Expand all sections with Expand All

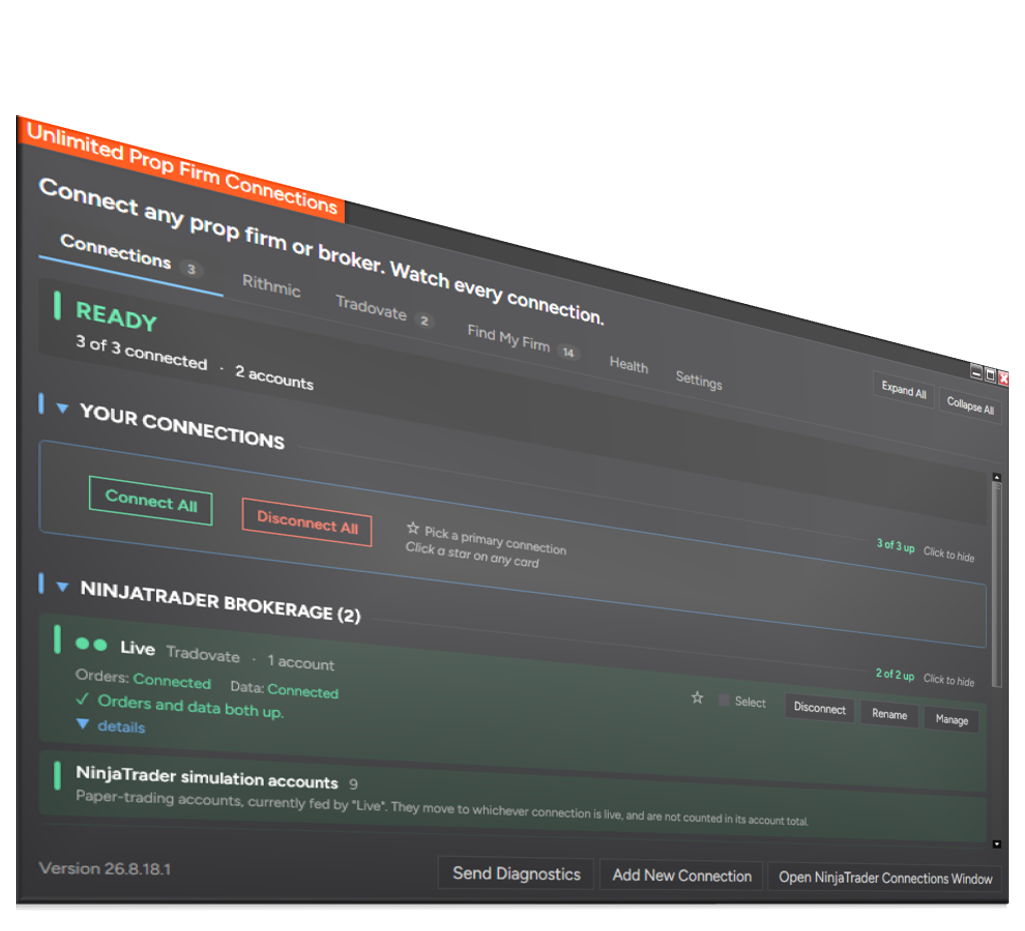(x=904, y=390)
